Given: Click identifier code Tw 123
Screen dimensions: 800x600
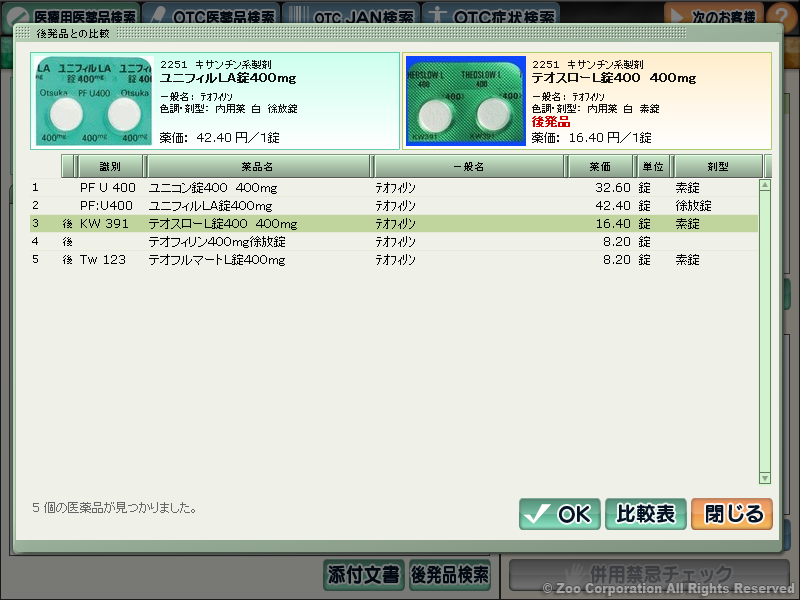Looking at the screenshot, I should point(103,259).
